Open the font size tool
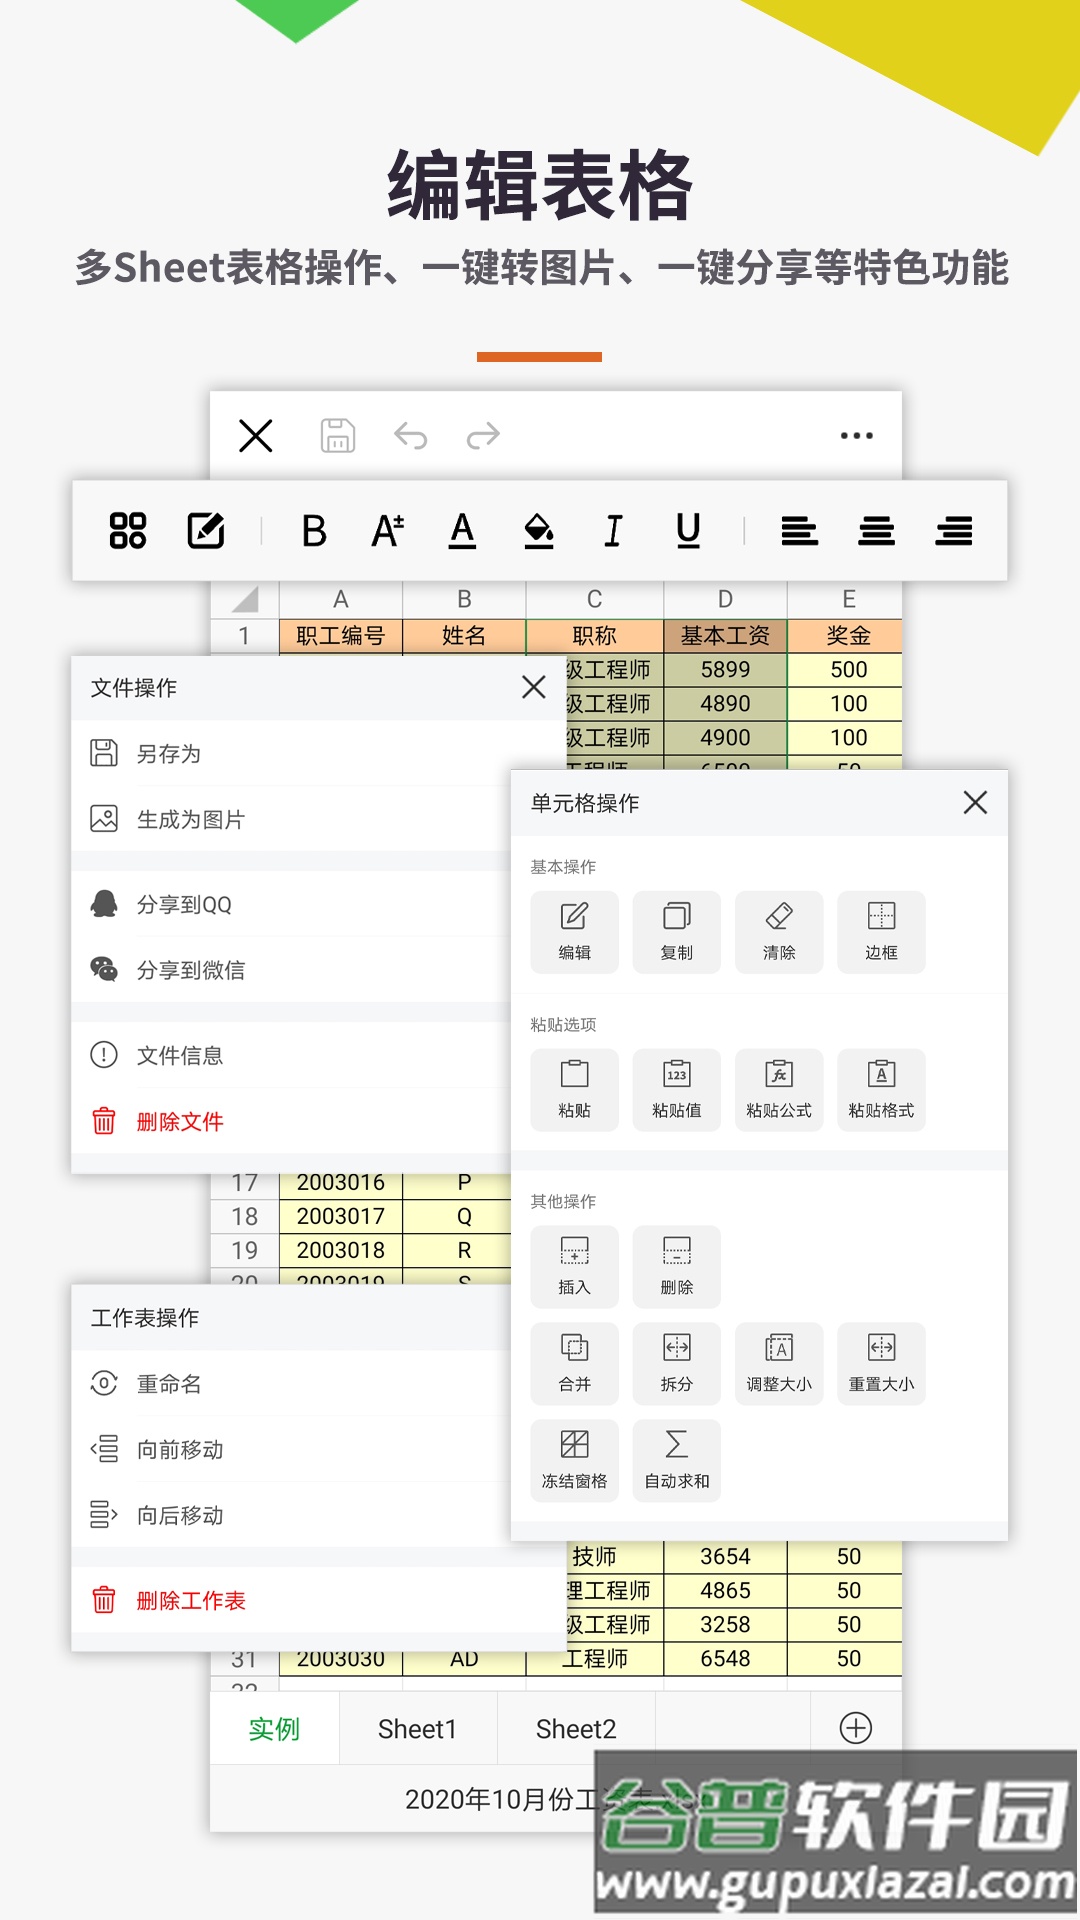Image resolution: width=1080 pixels, height=1920 pixels. coord(388,531)
